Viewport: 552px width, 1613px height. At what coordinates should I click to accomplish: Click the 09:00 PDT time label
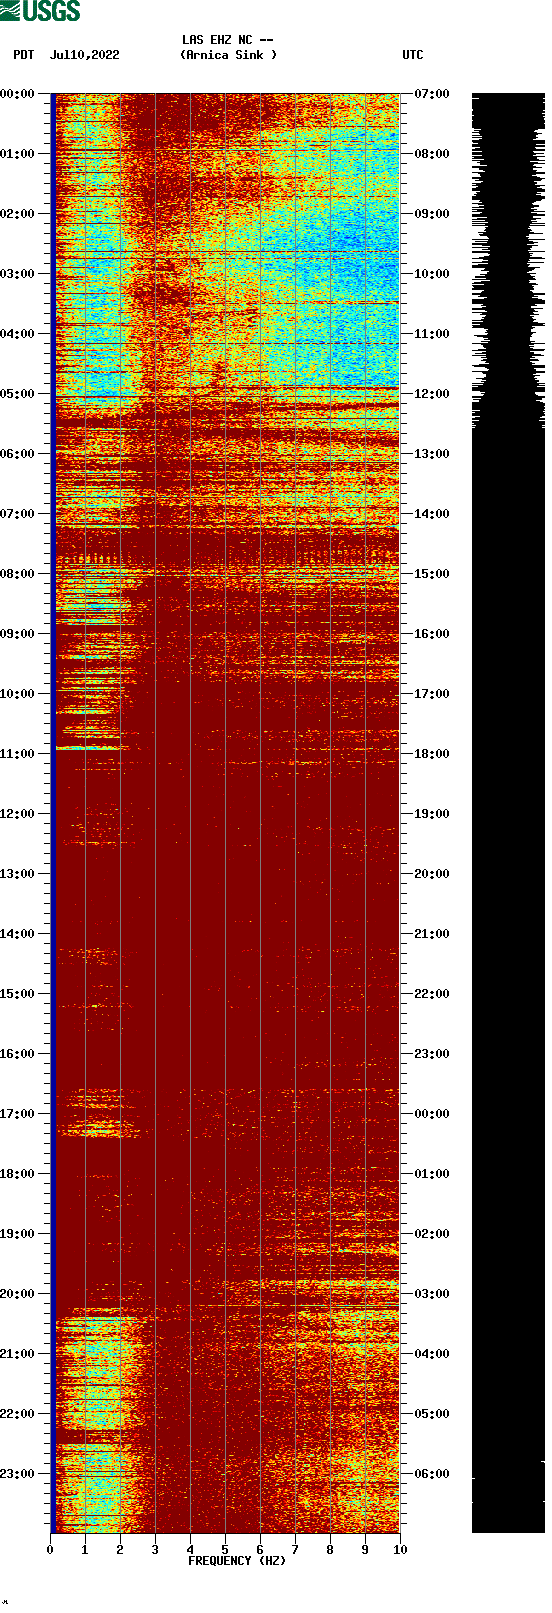(x=18, y=634)
